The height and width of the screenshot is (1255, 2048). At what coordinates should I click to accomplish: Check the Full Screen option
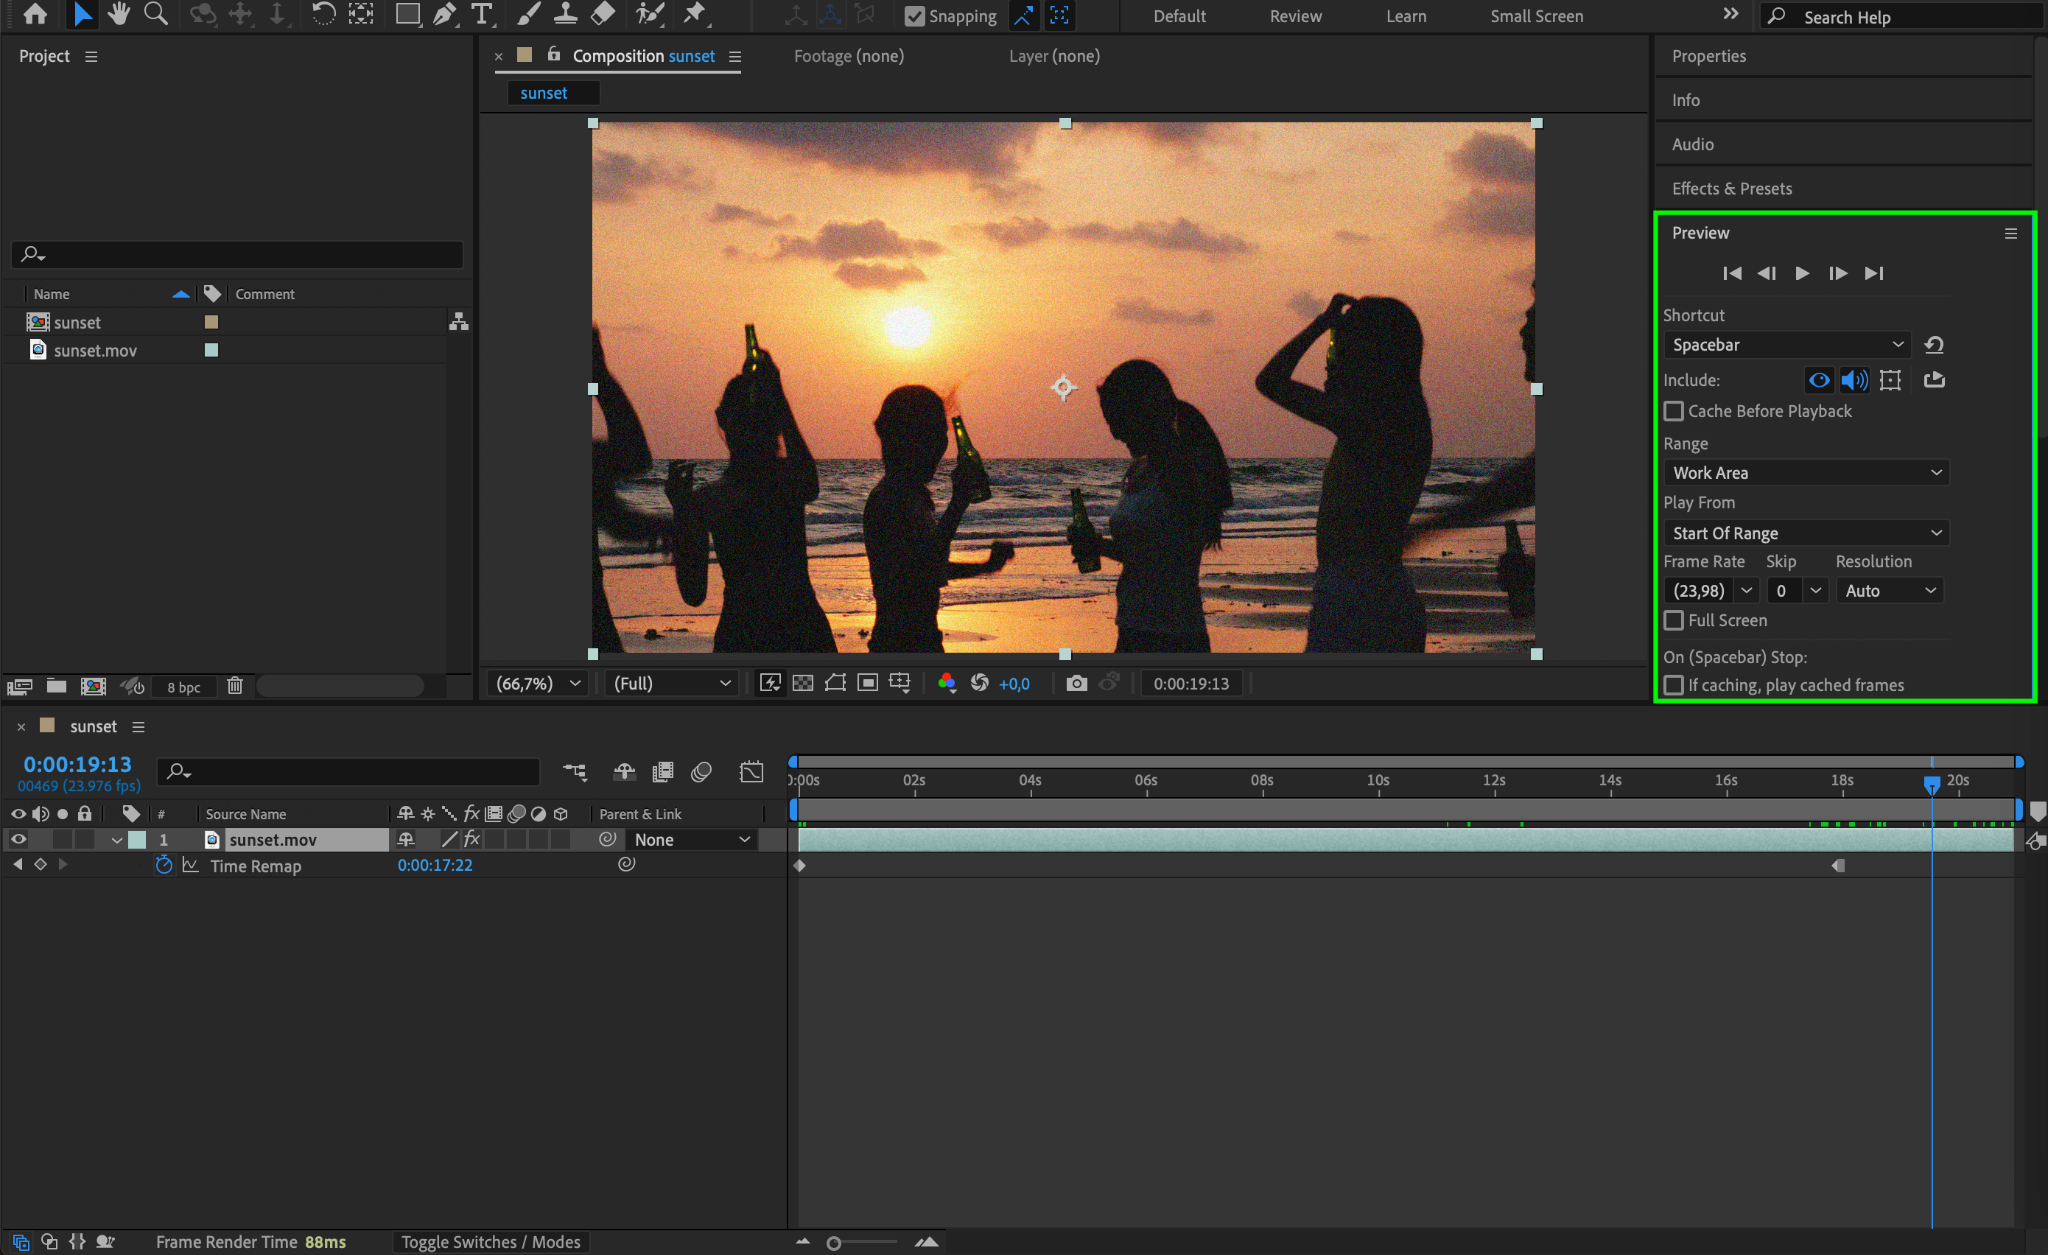point(1674,620)
